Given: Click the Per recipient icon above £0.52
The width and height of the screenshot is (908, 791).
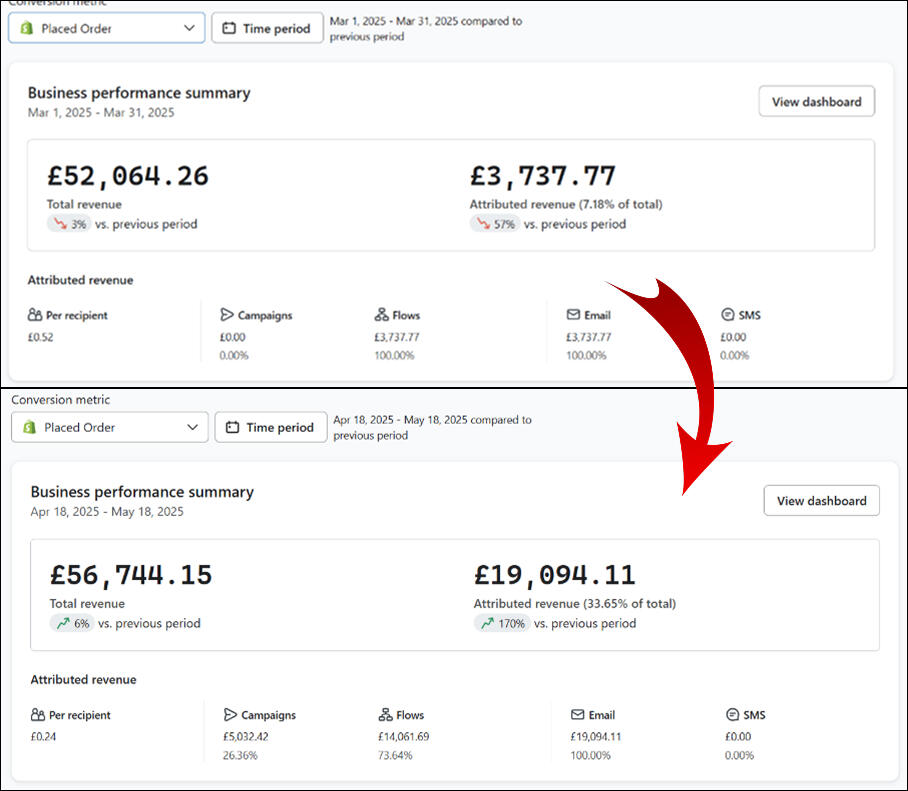Looking at the screenshot, I should [35, 315].
